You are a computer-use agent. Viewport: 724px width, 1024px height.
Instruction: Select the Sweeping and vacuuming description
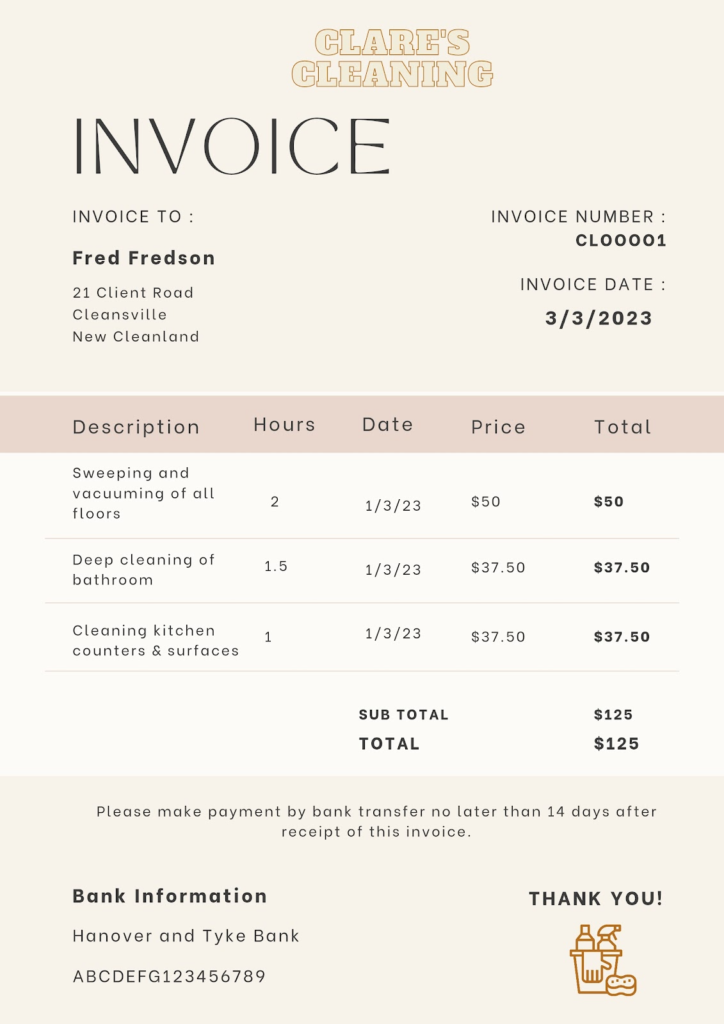pos(143,493)
